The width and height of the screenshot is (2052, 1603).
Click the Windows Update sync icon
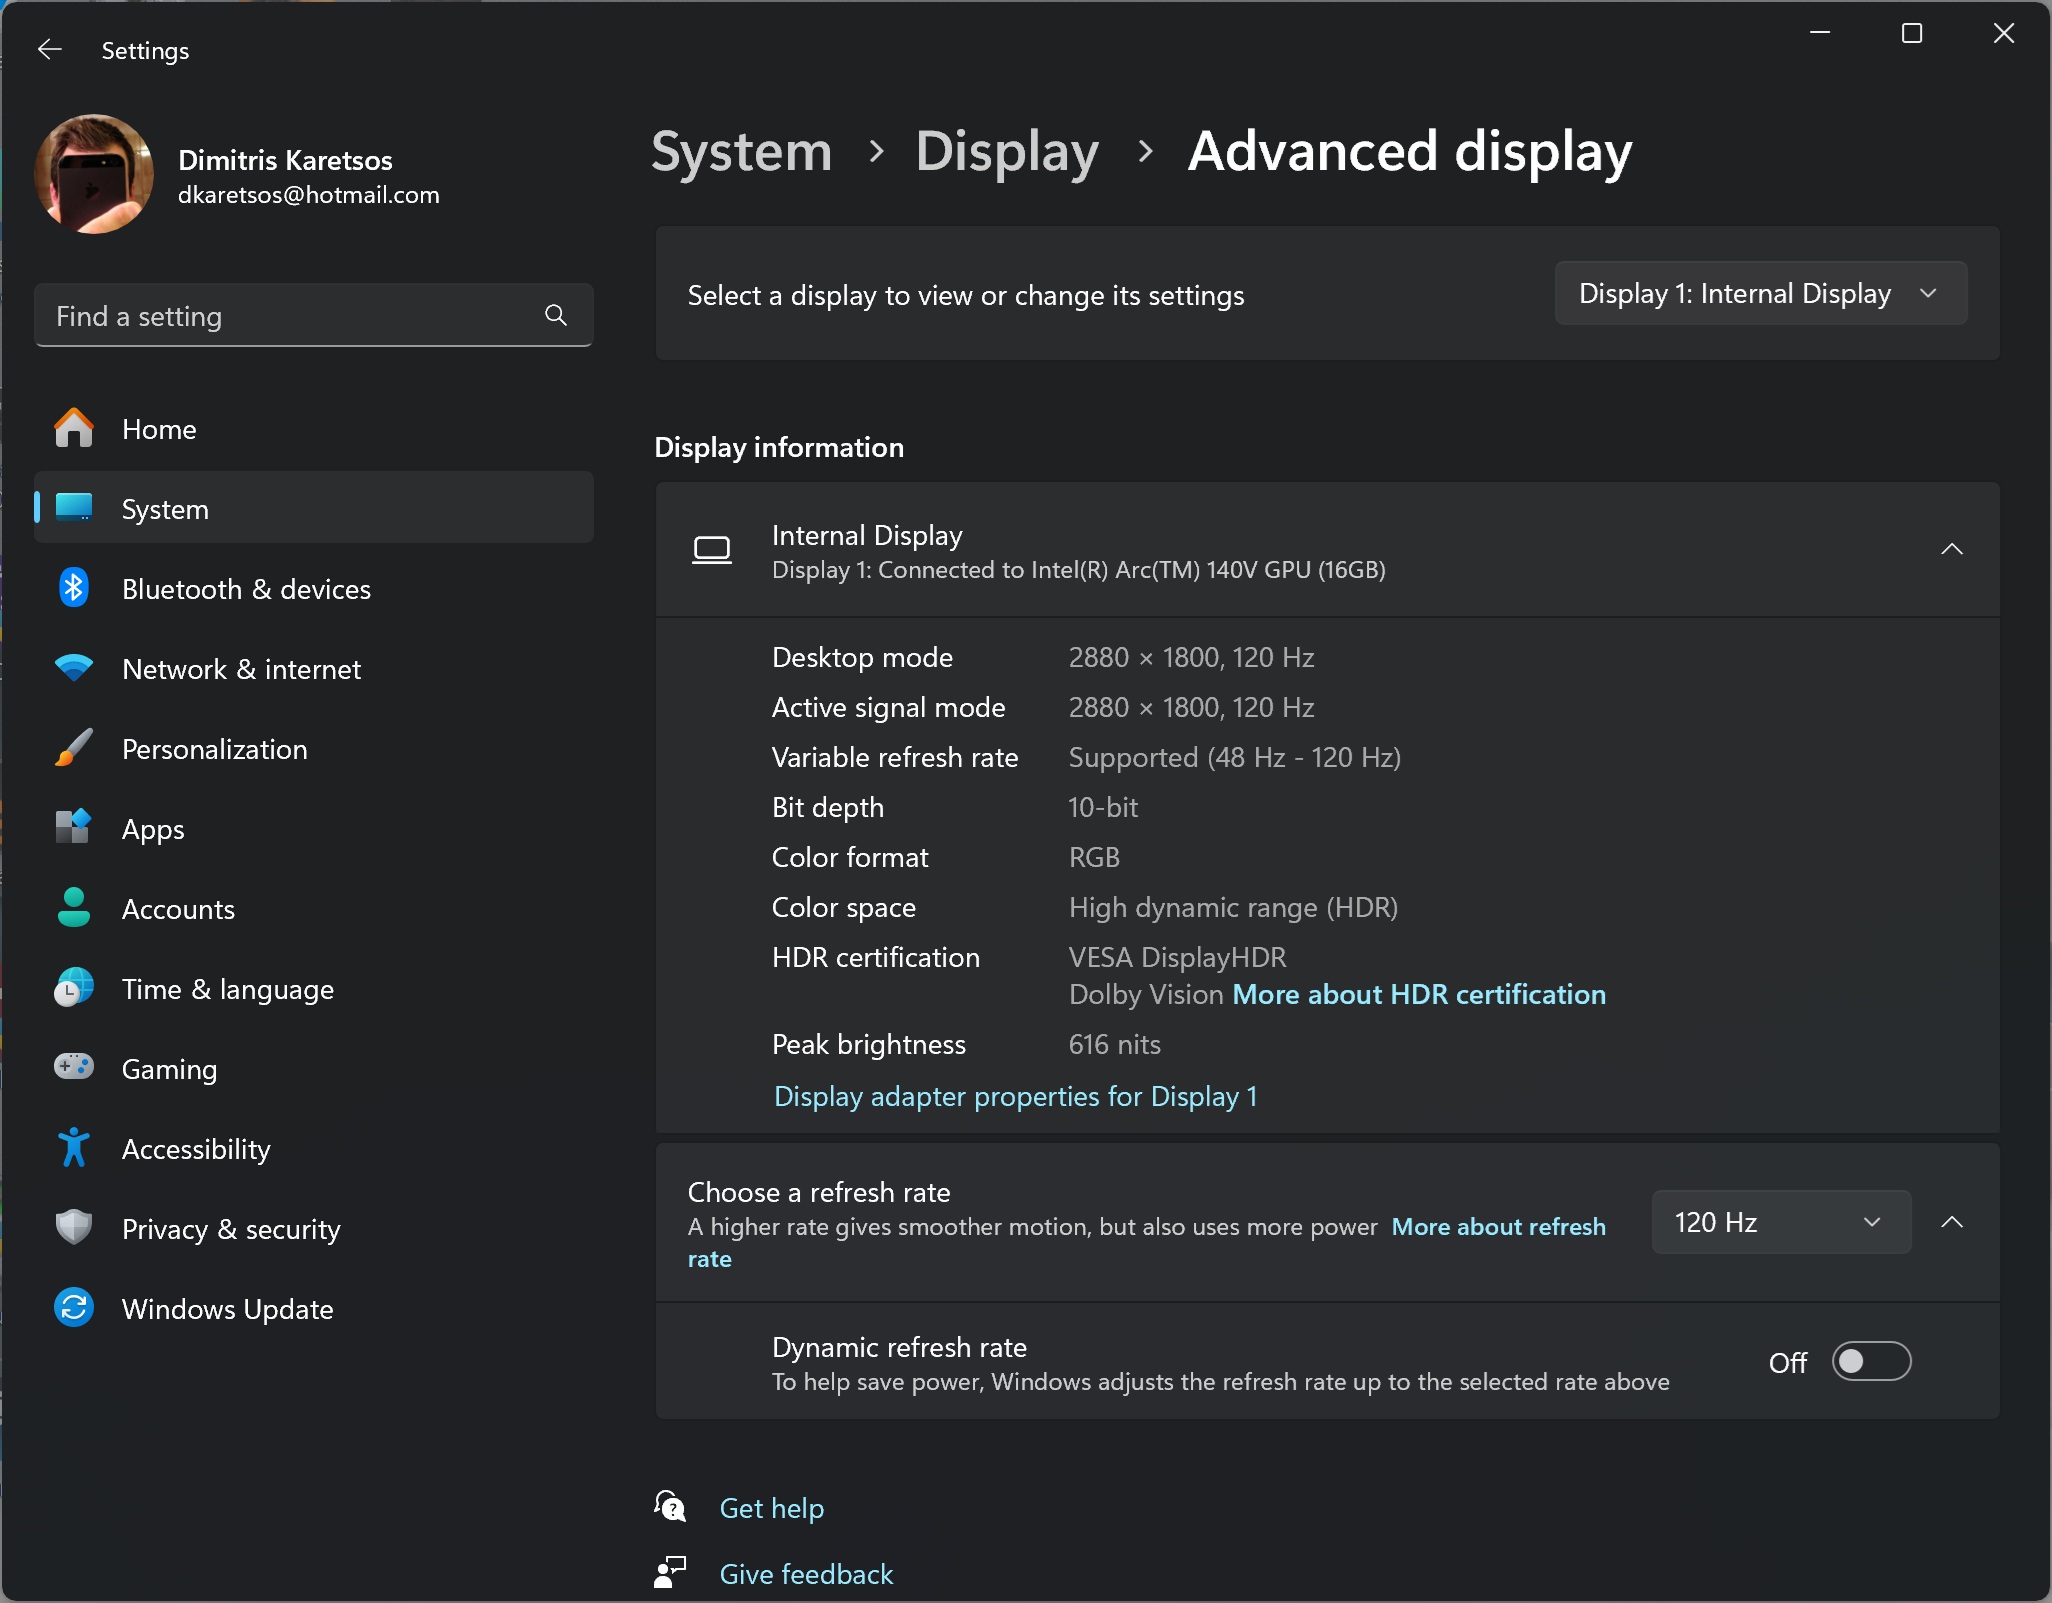coord(73,1308)
